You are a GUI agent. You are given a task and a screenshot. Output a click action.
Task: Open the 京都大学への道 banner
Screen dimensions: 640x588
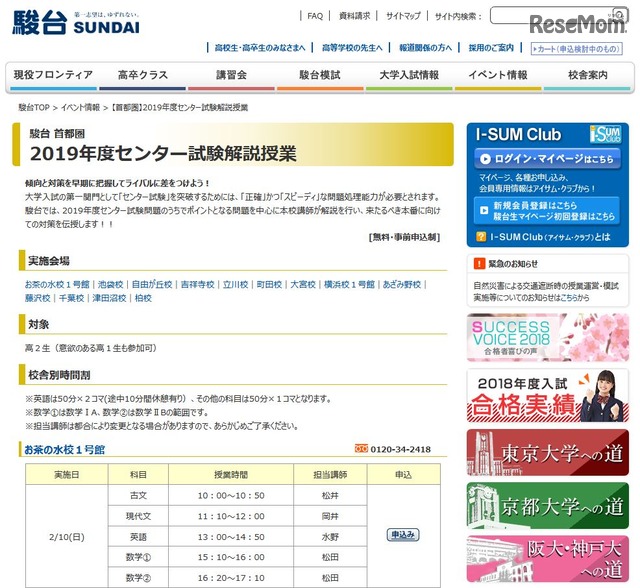547,506
